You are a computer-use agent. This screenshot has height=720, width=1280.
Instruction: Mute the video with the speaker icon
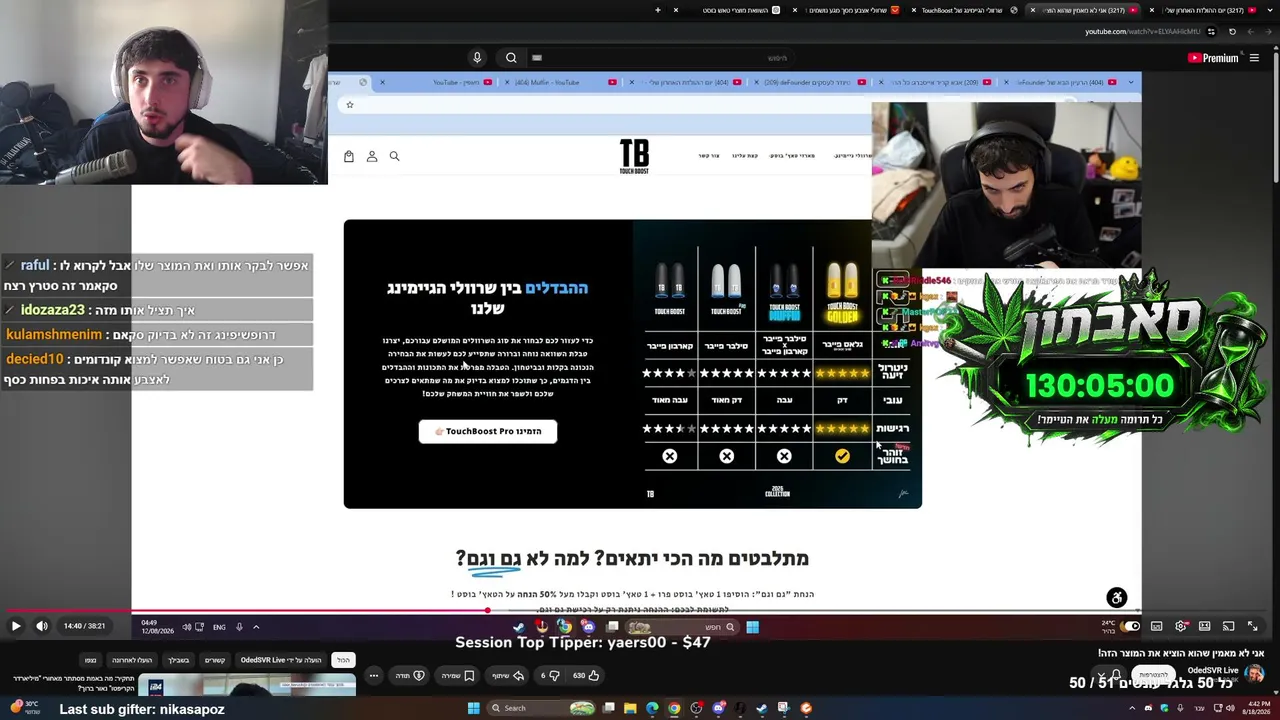[42, 626]
